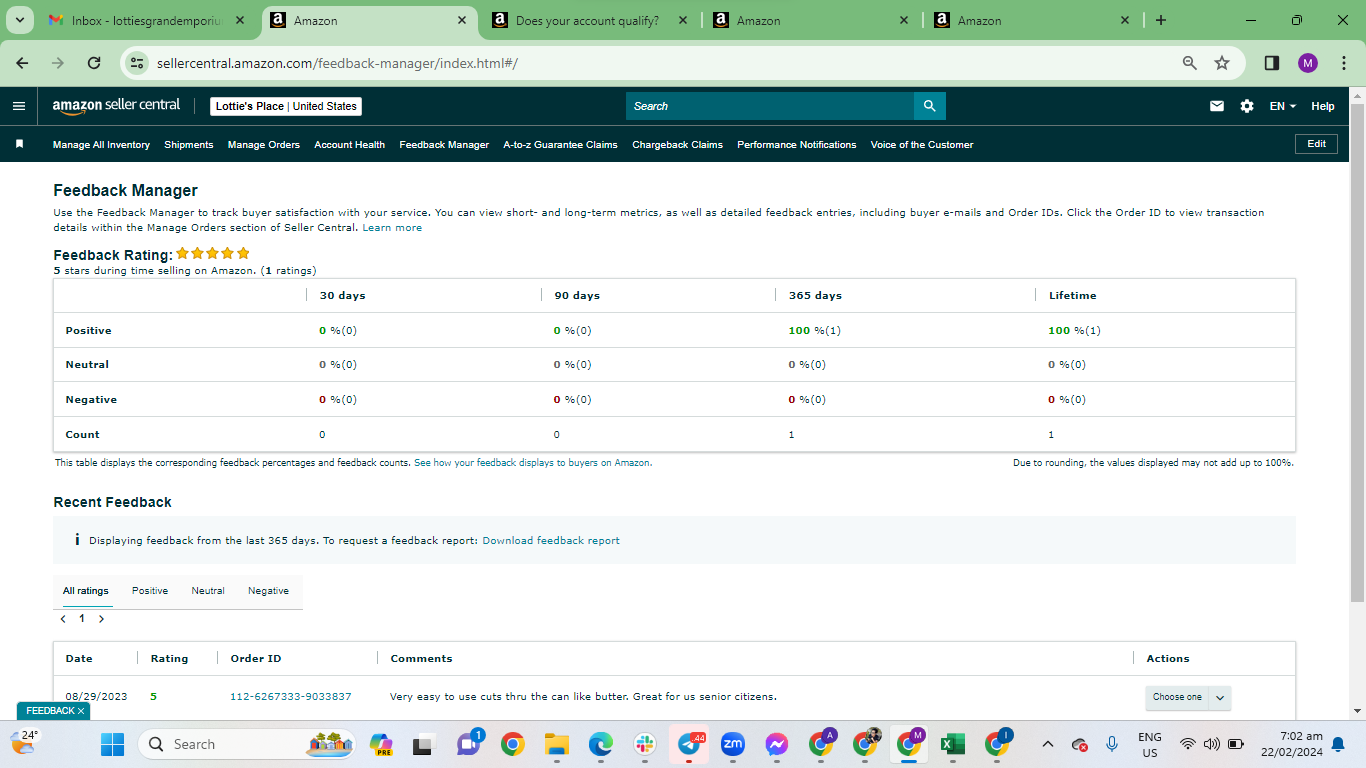Click the Learn more link
This screenshot has width=1366, height=768.
tap(392, 228)
